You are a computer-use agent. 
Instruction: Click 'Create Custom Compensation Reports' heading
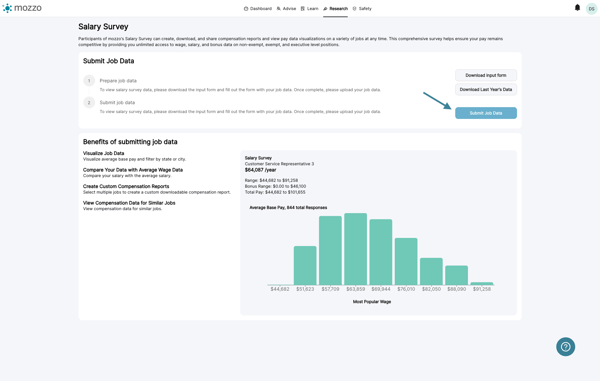pos(126,186)
